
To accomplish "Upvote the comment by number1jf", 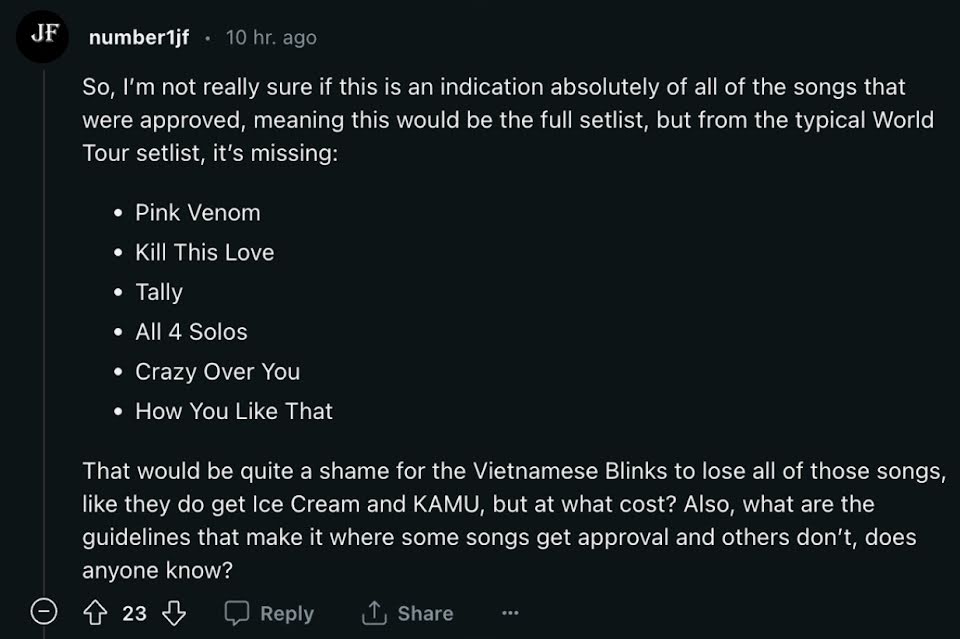I will [x=95, y=613].
